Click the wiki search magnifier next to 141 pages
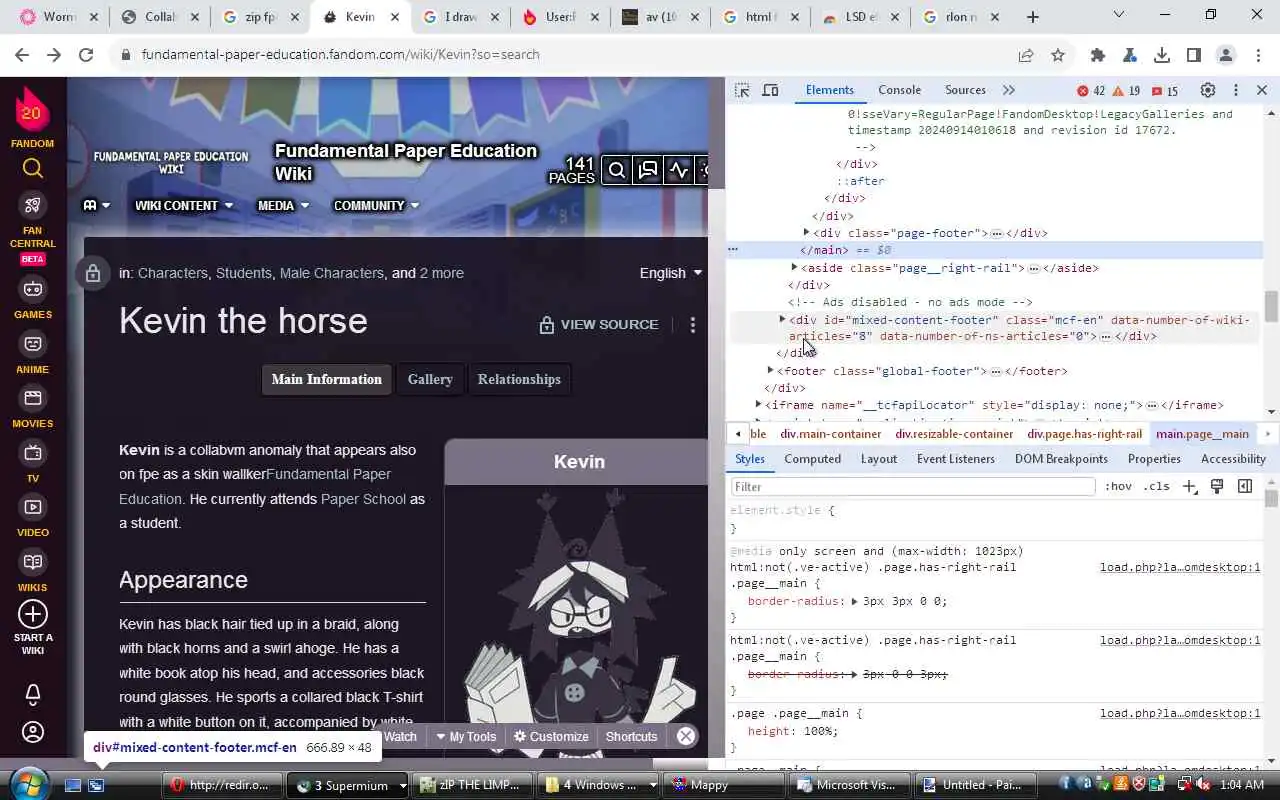The image size is (1280, 800). pyautogui.click(x=617, y=170)
